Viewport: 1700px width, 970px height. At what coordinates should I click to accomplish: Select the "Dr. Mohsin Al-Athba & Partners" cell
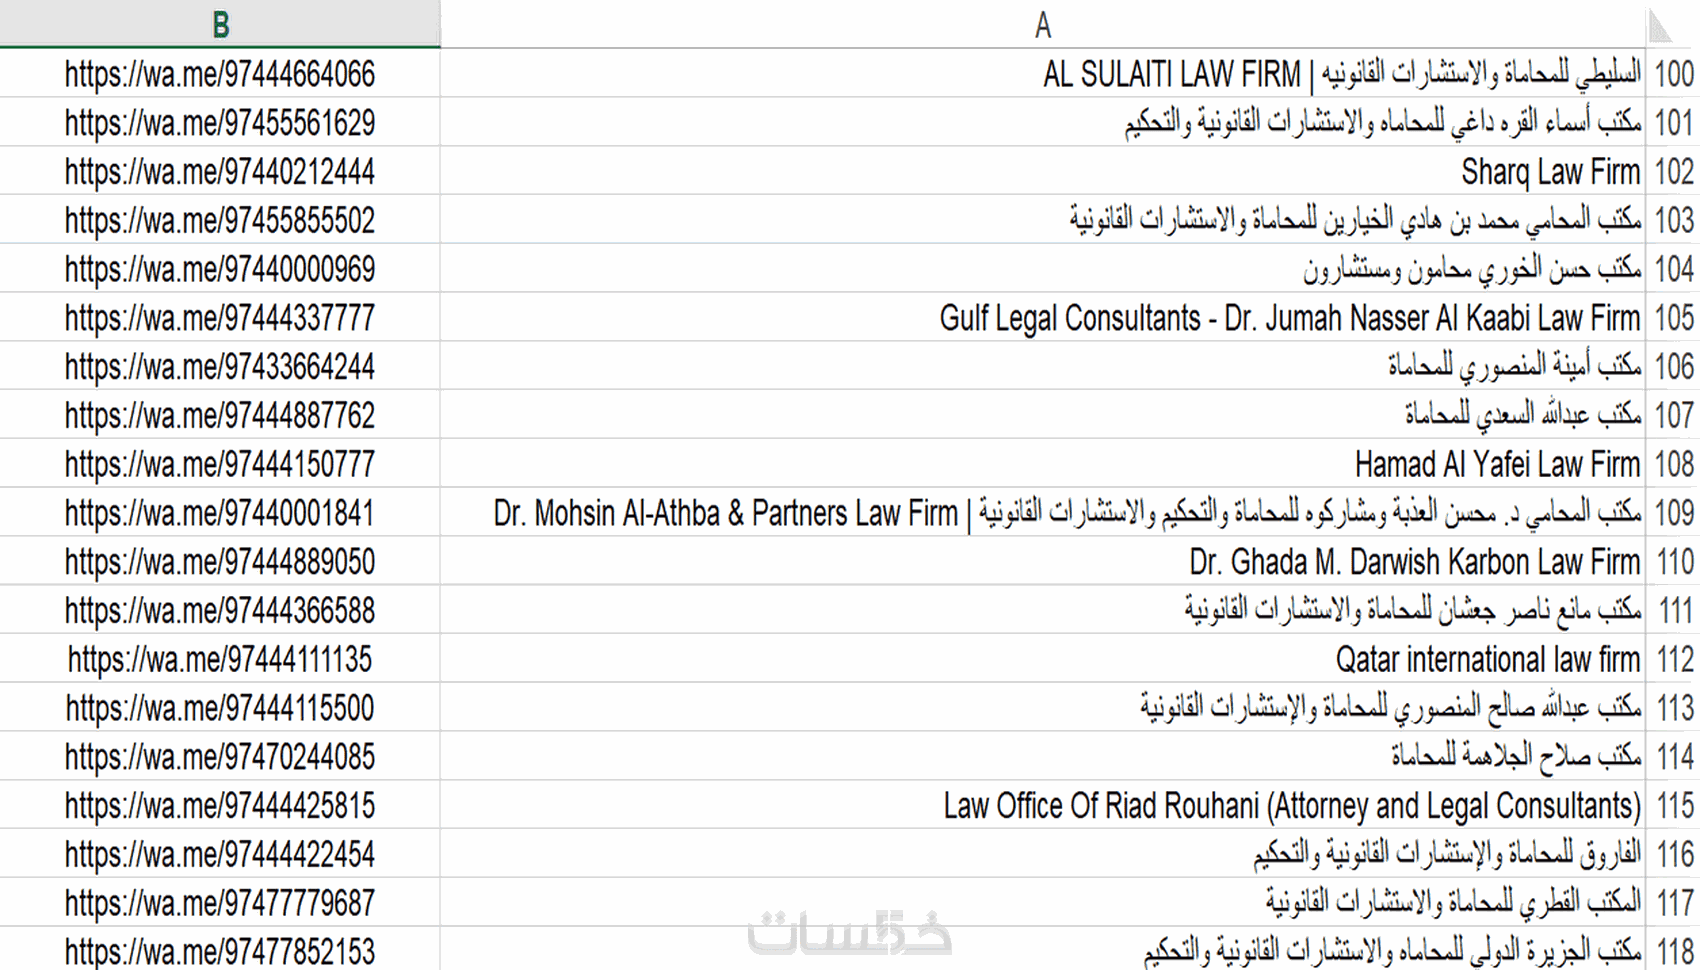[1043, 513]
